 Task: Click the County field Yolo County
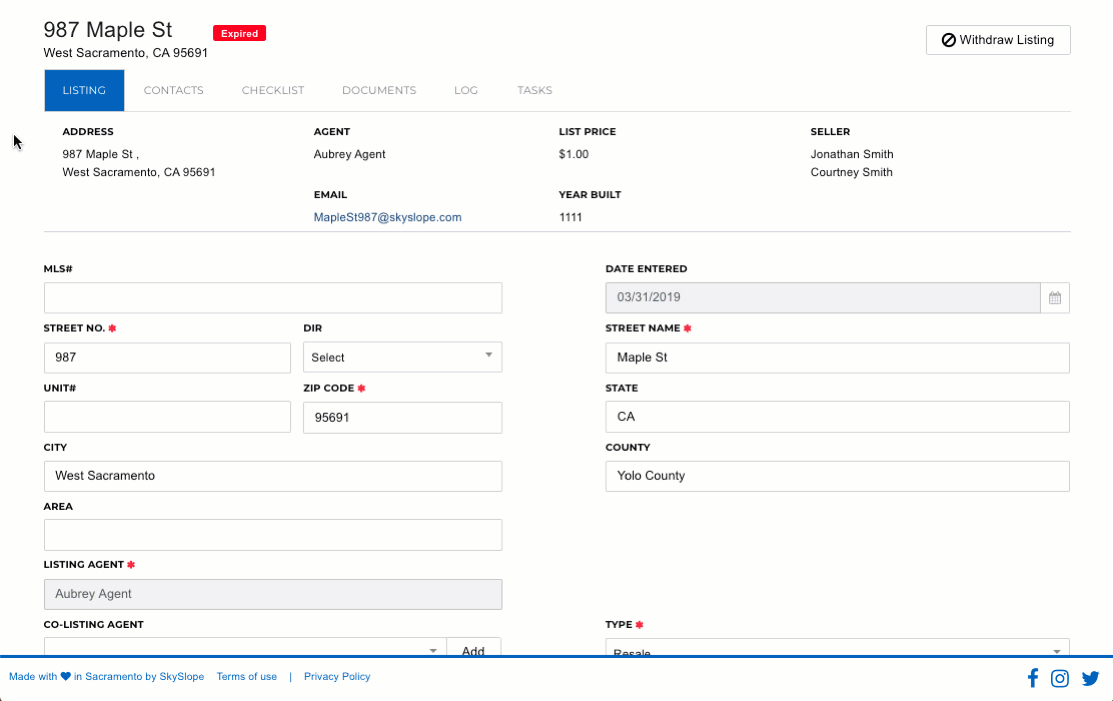838,476
